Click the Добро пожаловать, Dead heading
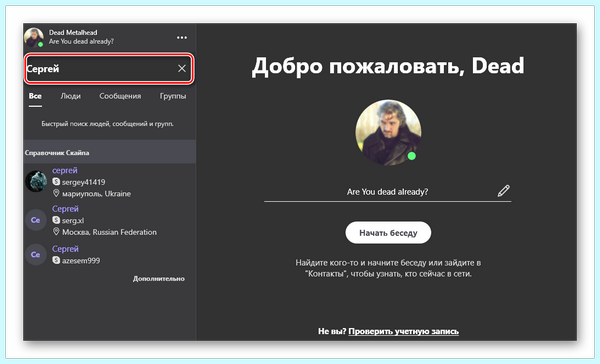Screen dimensions: 600x364 point(388,66)
